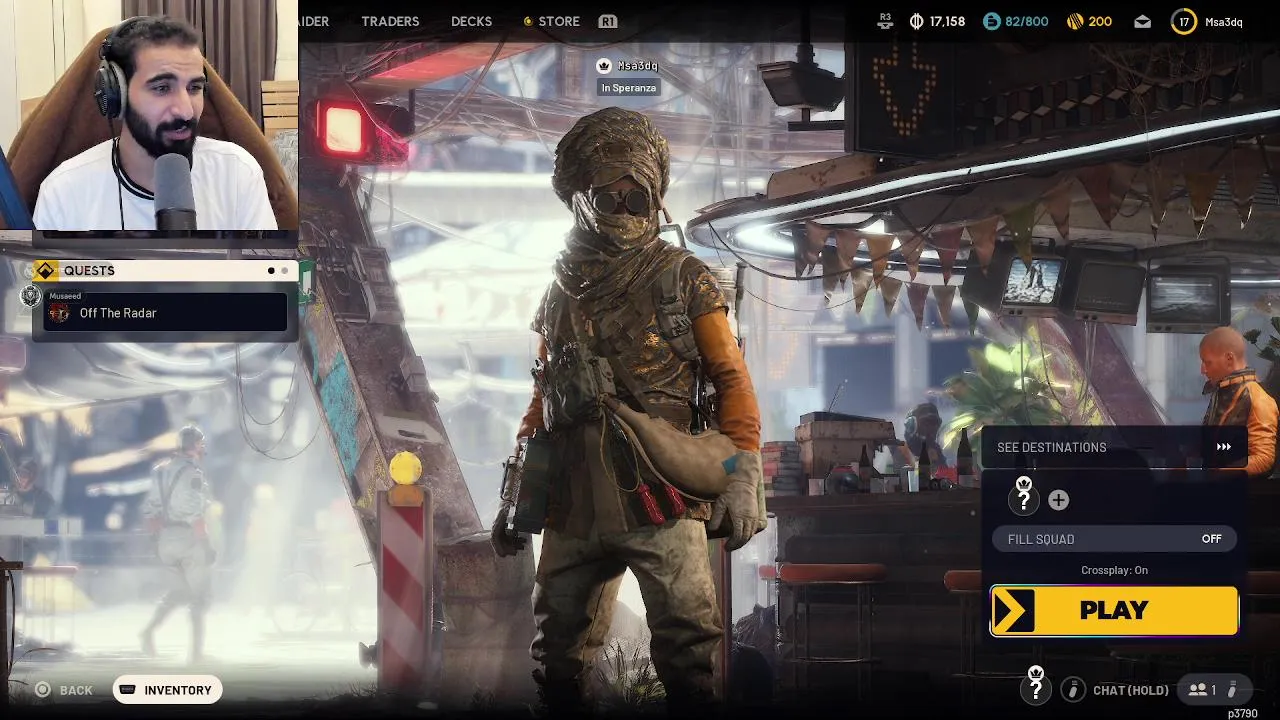The width and height of the screenshot is (1280, 720).
Task: Click the medal icon left of the quest
Action: 31,296
